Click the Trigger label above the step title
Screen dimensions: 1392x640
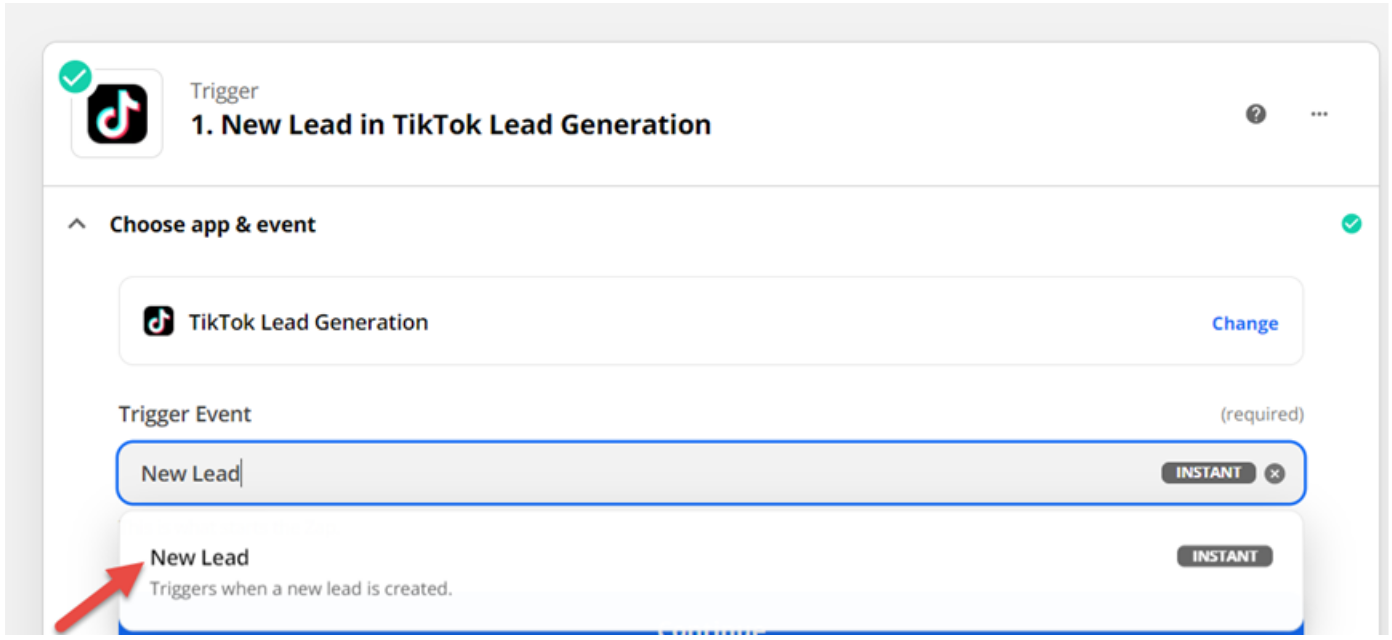coord(225,91)
